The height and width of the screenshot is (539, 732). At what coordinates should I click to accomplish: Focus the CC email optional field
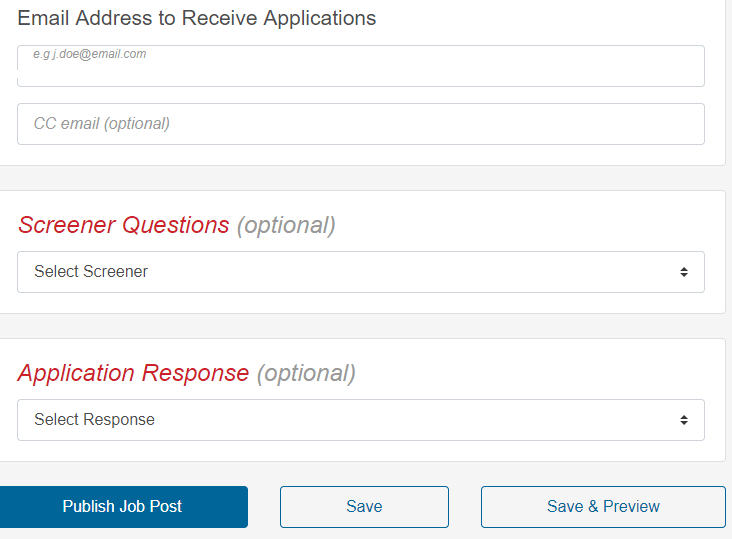point(361,124)
